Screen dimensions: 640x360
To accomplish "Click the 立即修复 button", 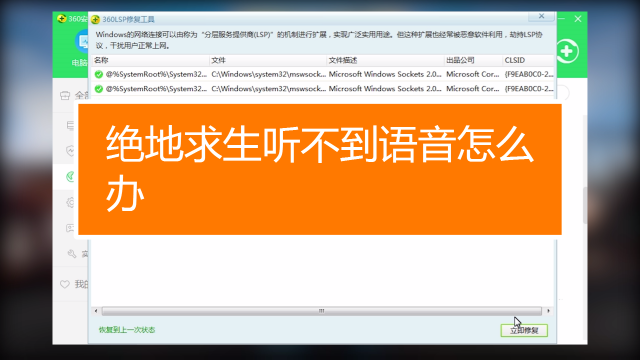I will pyautogui.click(x=524, y=330).
